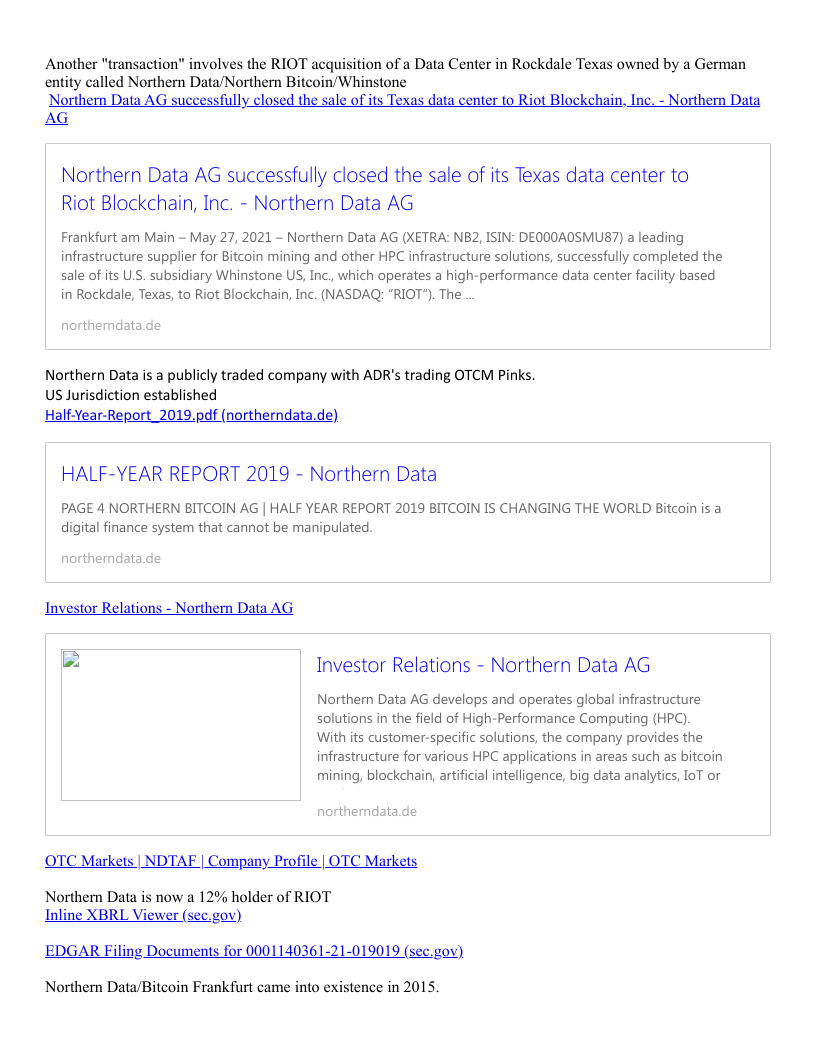Click the preview card title about Riot Blockchain sale

tap(374, 189)
